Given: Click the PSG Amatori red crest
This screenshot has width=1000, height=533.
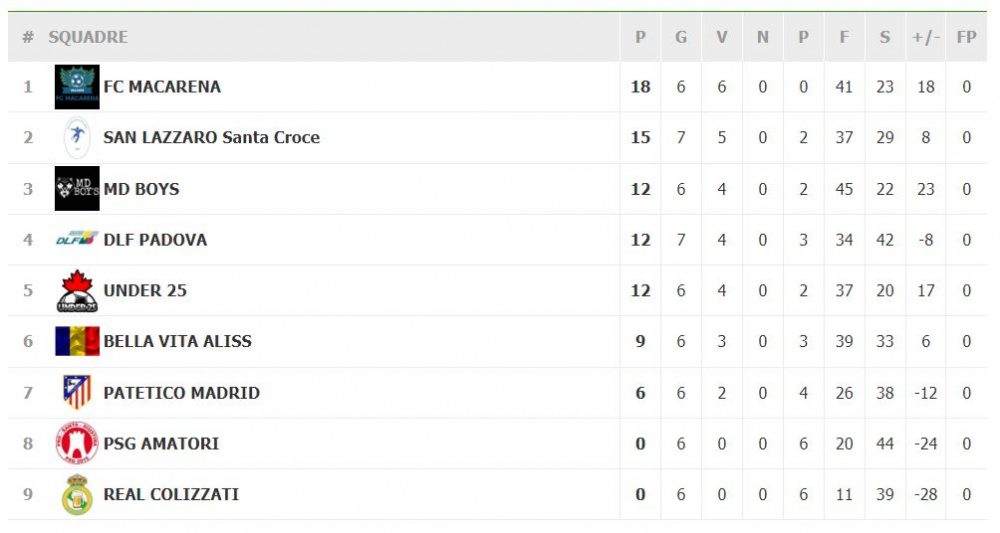Looking at the screenshot, I should coord(77,443).
